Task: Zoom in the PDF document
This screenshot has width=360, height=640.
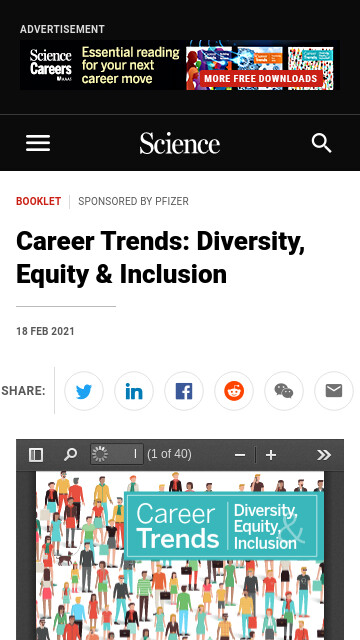Action: [271, 455]
